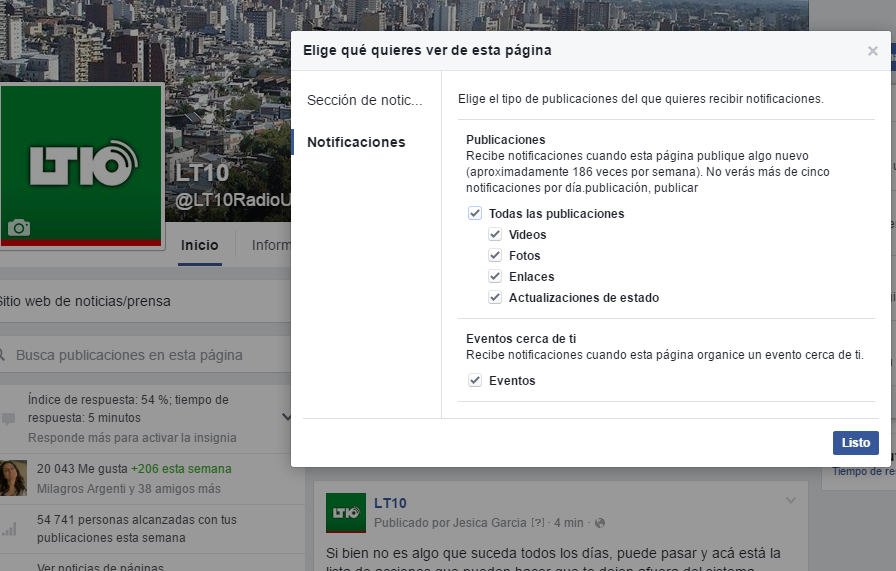Click the reach statistics bar icon
896x571 pixels.
pos(9,529)
